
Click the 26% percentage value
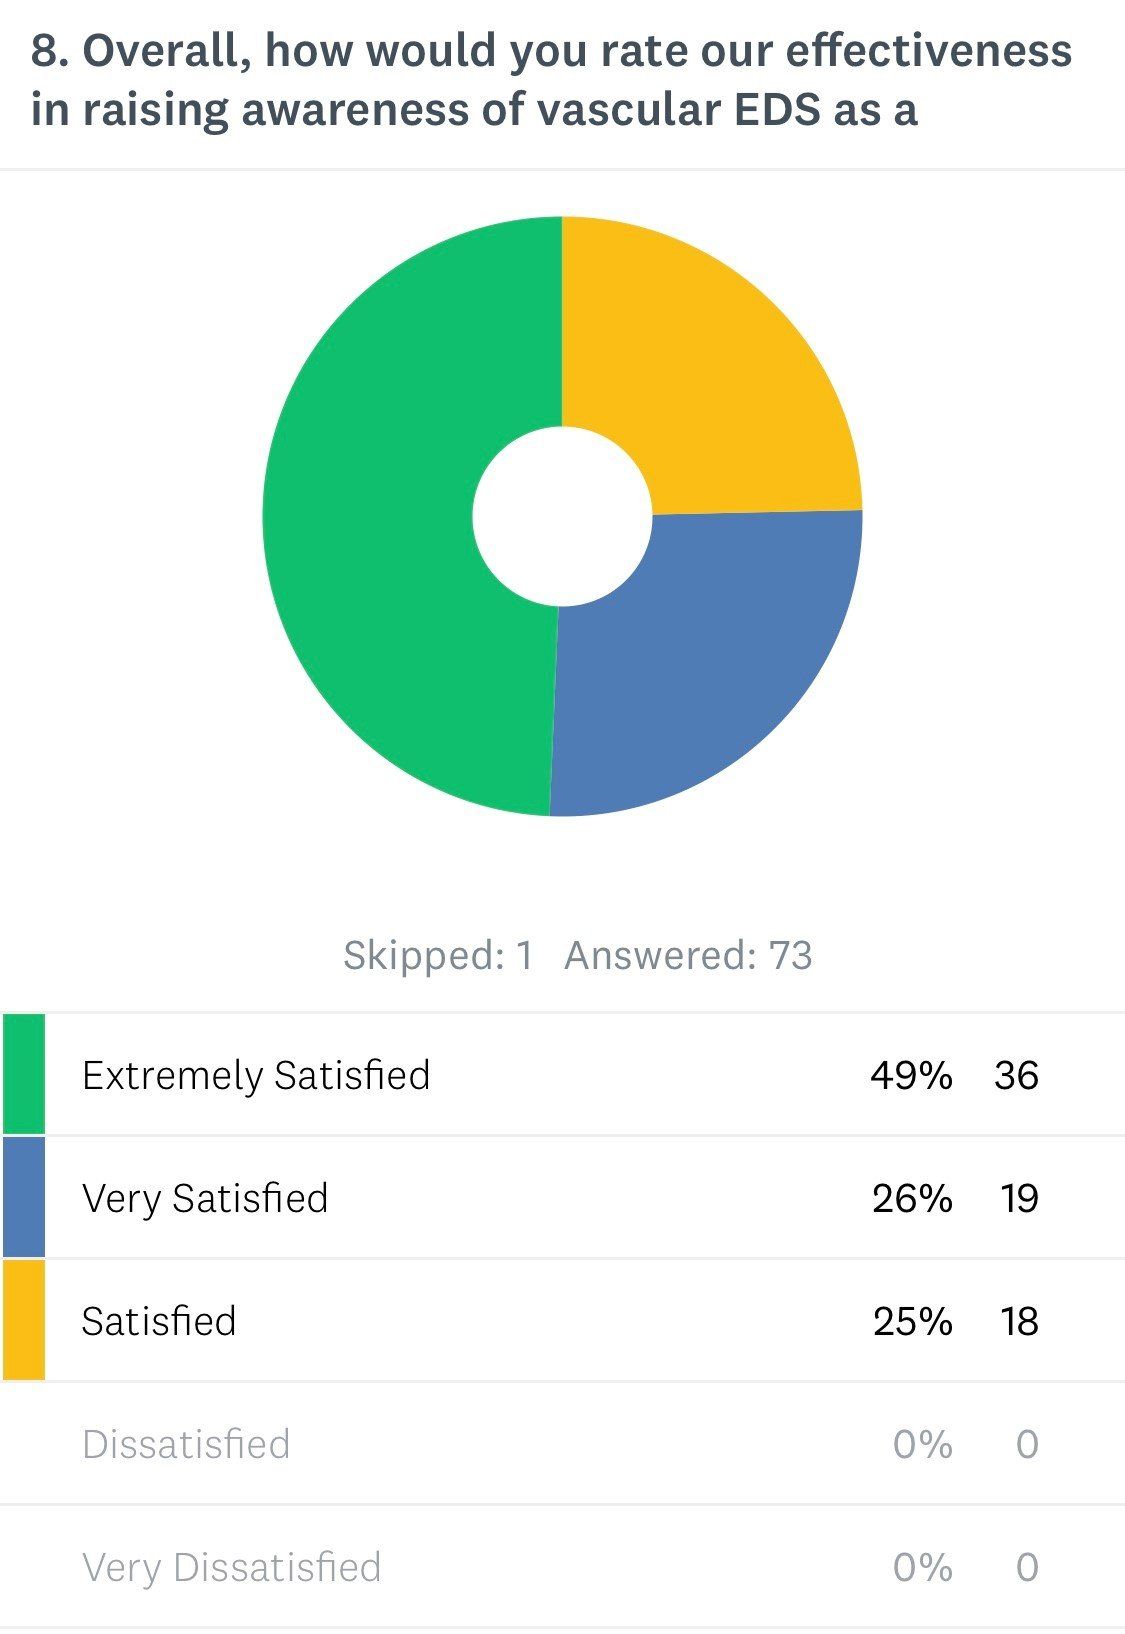912,1198
